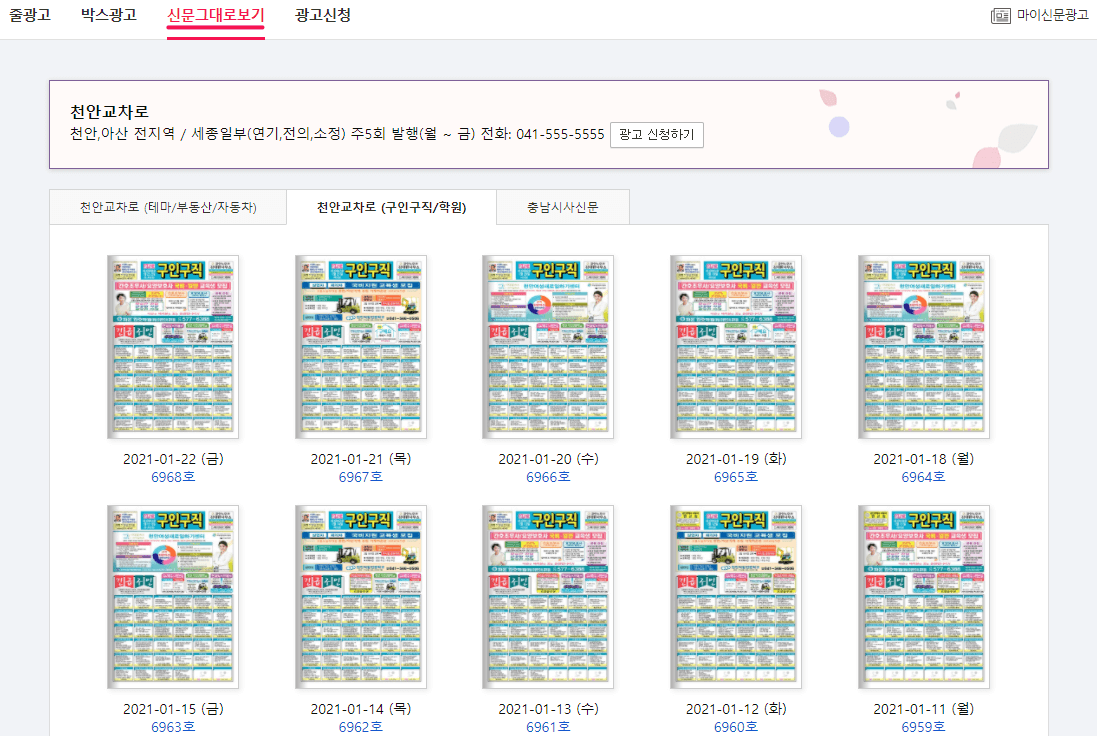Click the 6961호 issue link
The image size is (1097, 736).
548,727
